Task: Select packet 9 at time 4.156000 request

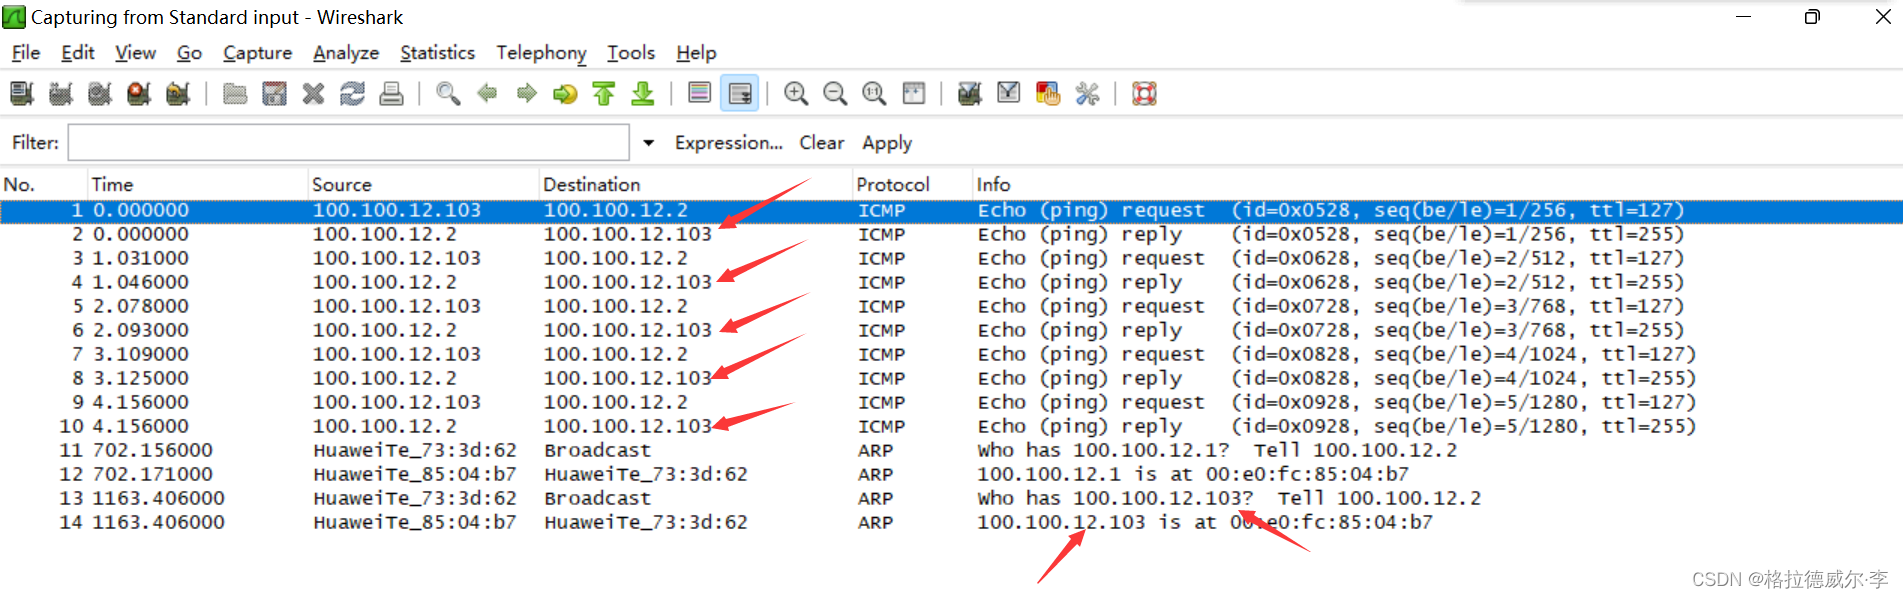Action: 951,402
